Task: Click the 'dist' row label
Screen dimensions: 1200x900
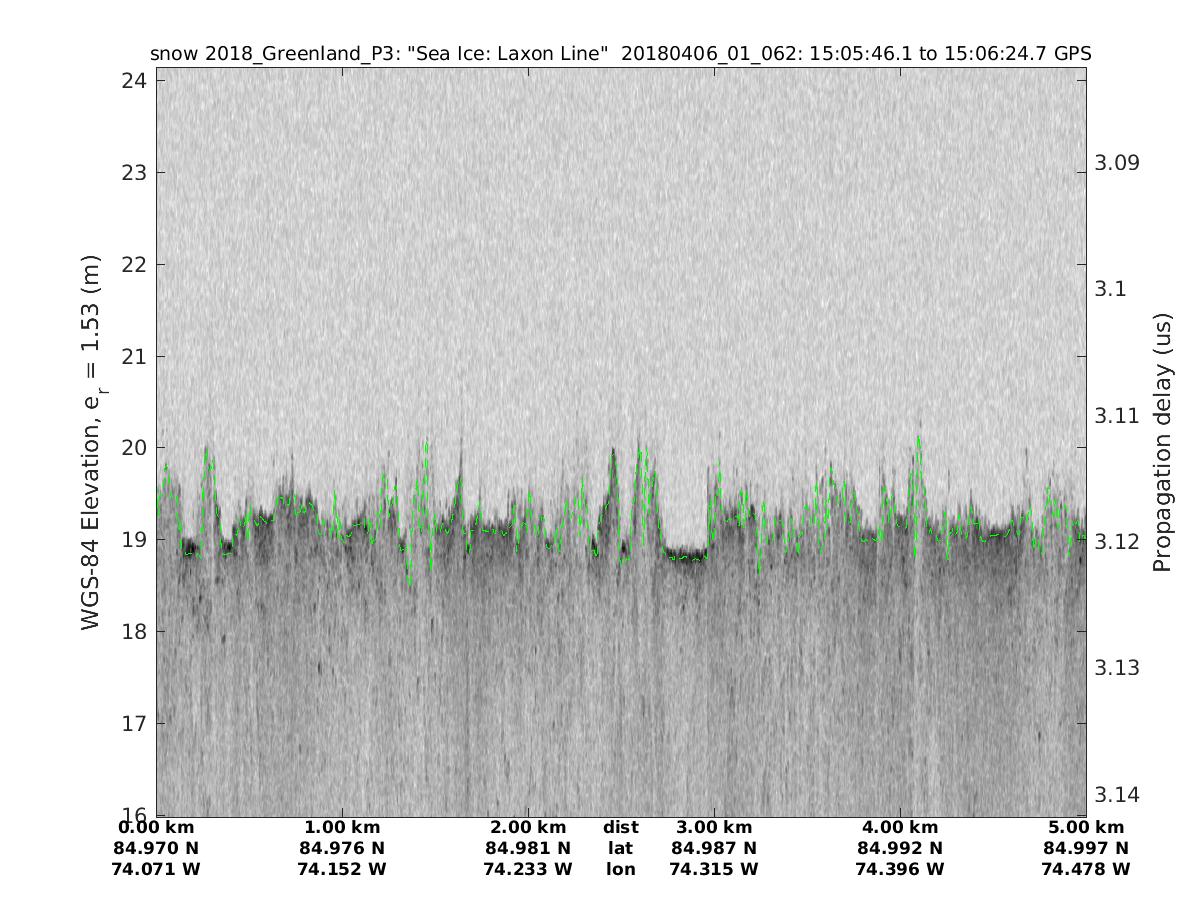Action: point(620,827)
